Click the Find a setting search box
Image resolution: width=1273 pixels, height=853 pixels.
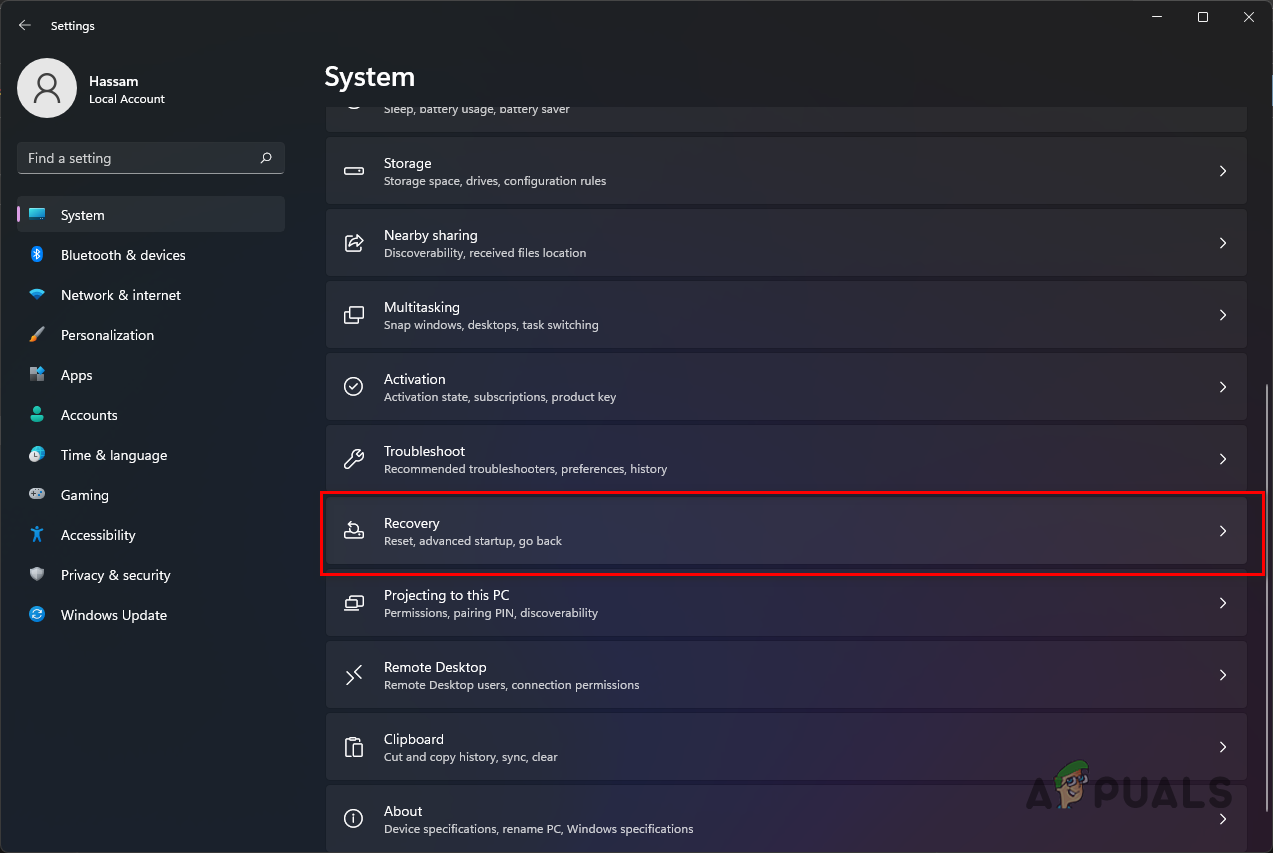click(150, 158)
